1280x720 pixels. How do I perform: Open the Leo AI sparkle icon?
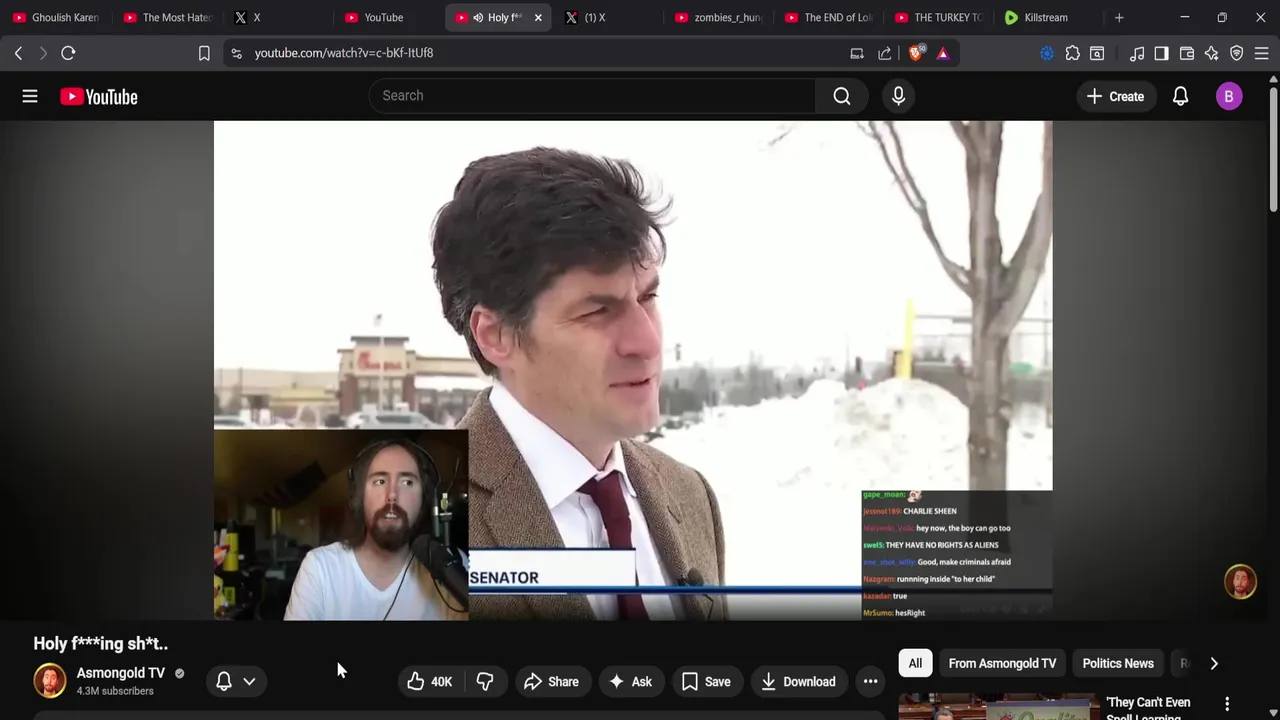click(1212, 53)
